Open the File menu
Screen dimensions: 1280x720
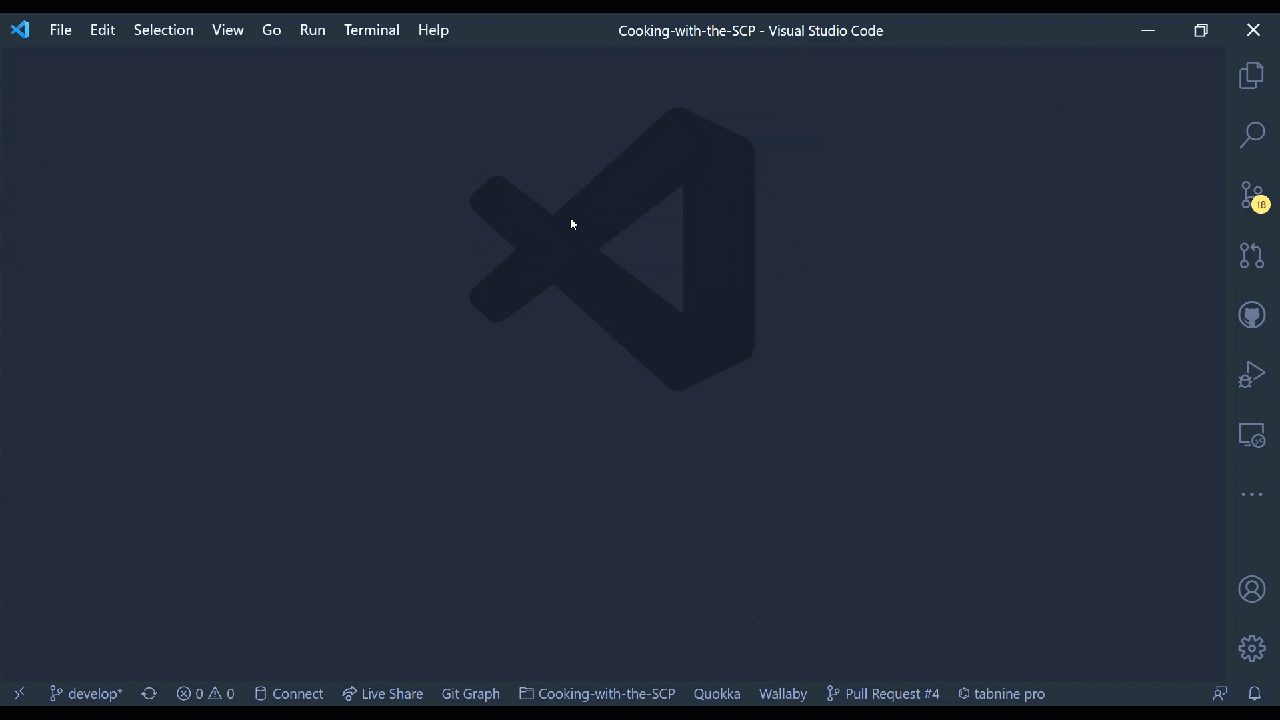pyautogui.click(x=61, y=30)
